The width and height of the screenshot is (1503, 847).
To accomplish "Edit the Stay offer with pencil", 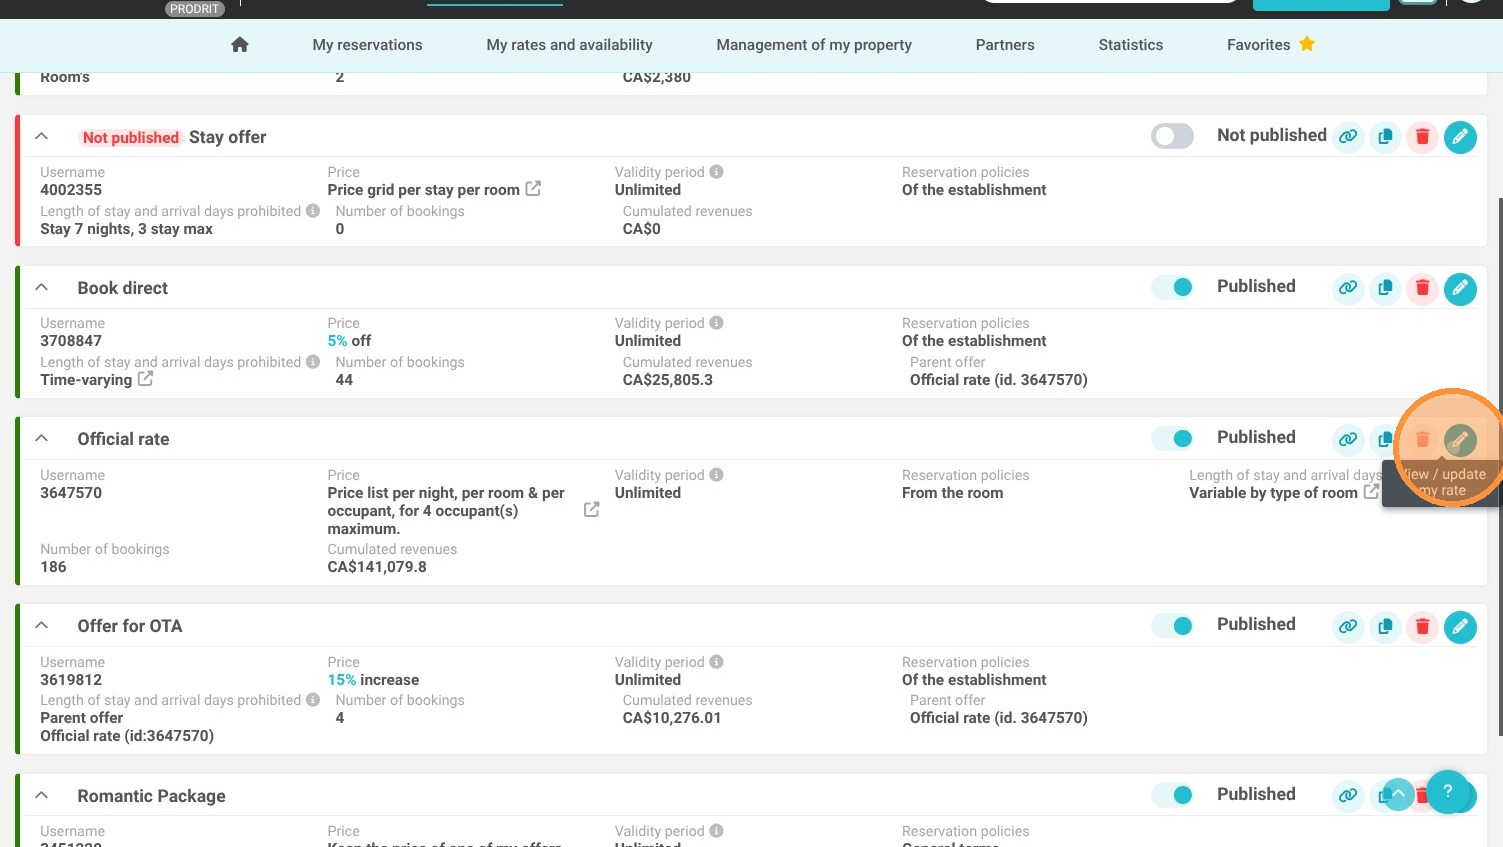I will [x=1460, y=136].
